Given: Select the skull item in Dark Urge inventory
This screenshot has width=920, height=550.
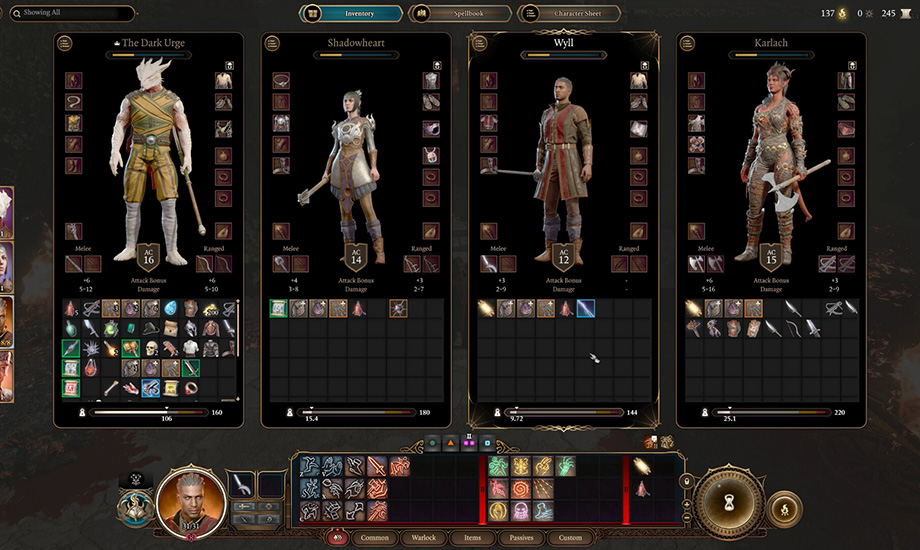Looking at the screenshot, I should coord(151,349).
